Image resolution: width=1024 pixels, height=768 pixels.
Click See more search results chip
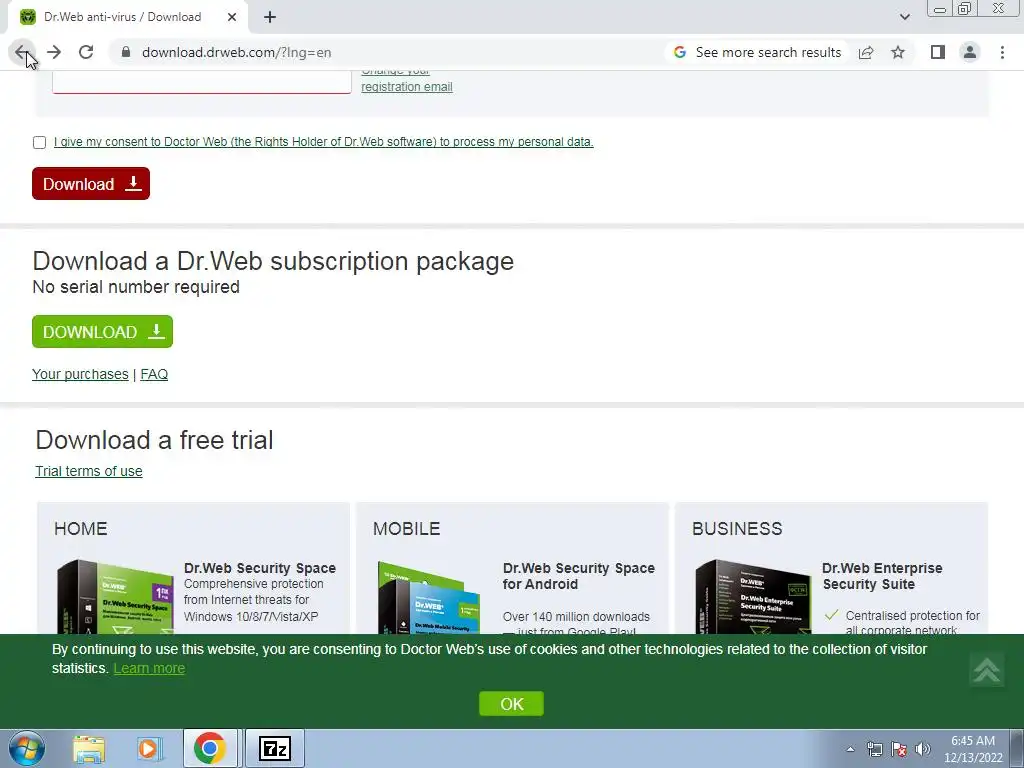click(758, 52)
